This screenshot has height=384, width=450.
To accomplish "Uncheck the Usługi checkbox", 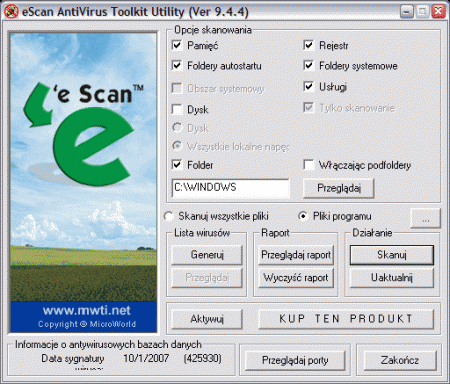I will point(308,87).
